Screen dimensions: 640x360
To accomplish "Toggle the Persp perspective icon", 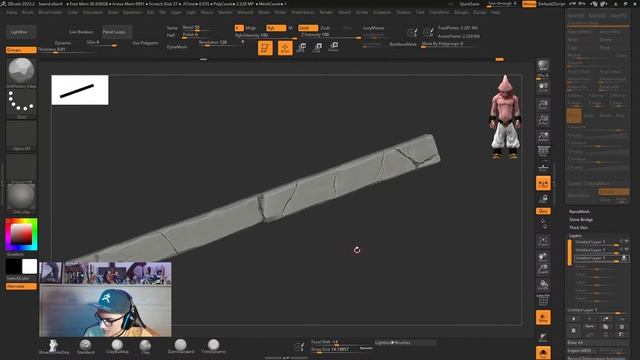I will (x=543, y=151).
